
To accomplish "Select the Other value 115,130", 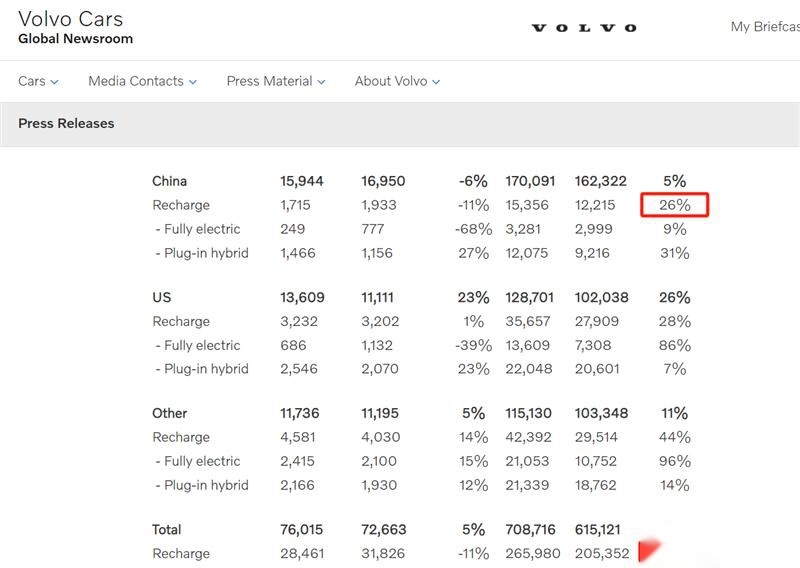I will tap(529, 413).
